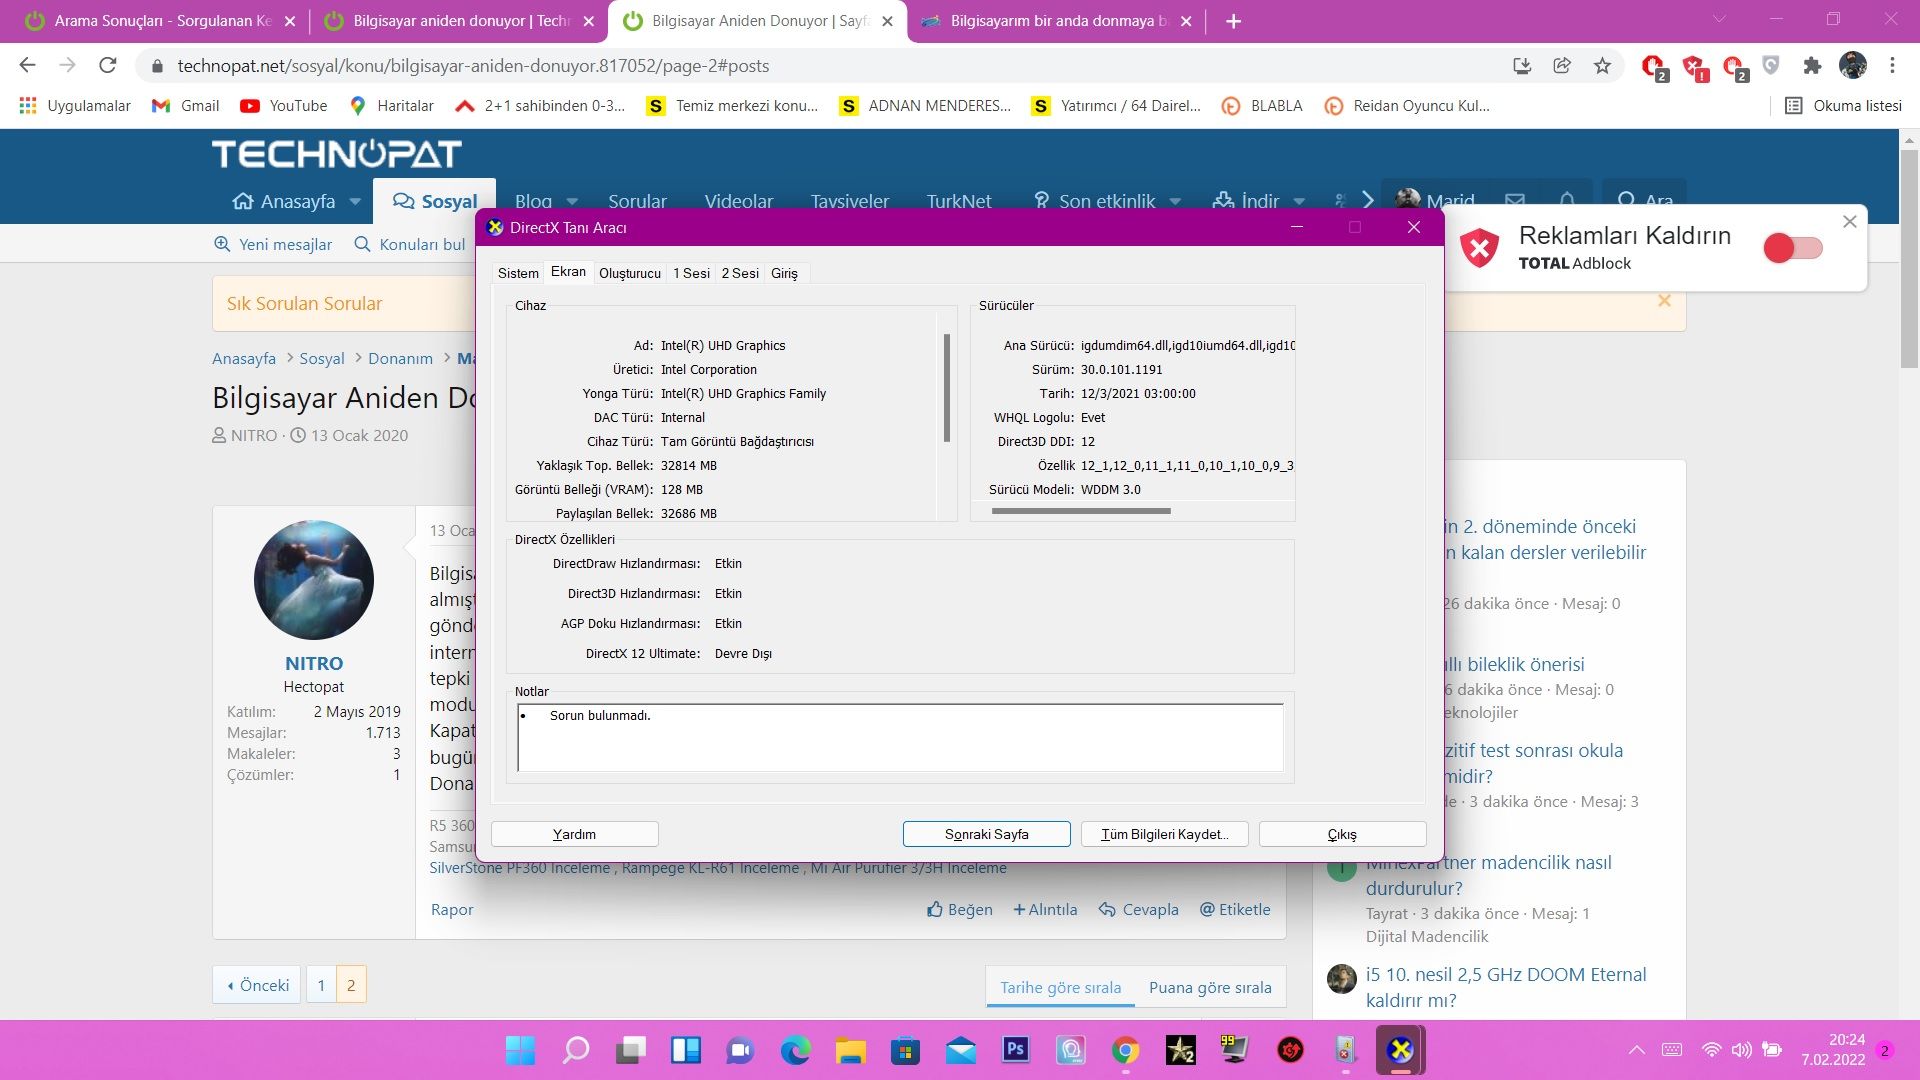Open Chrome extensions puzzle icon
The height and width of the screenshot is (1080, 1920).
tap(1812, 66)
